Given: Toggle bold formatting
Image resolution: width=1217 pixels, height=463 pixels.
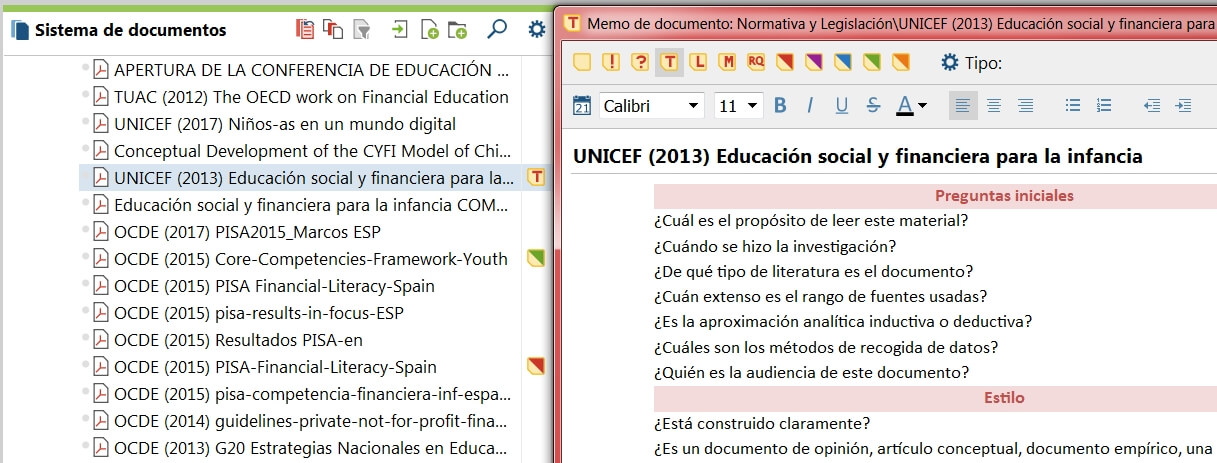Looking at the screenshot, I should [x=780, y=105].
